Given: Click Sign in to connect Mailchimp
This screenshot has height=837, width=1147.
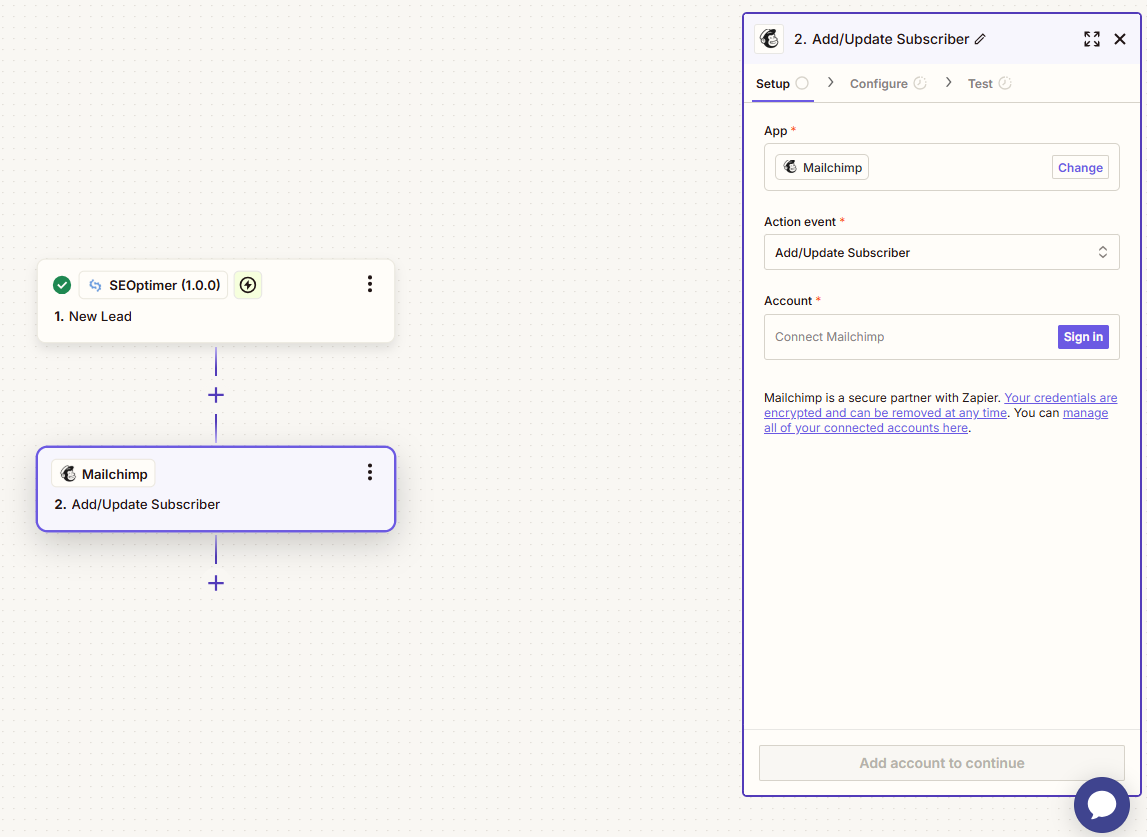Looking at the screenshot, I should (1083, 337).
